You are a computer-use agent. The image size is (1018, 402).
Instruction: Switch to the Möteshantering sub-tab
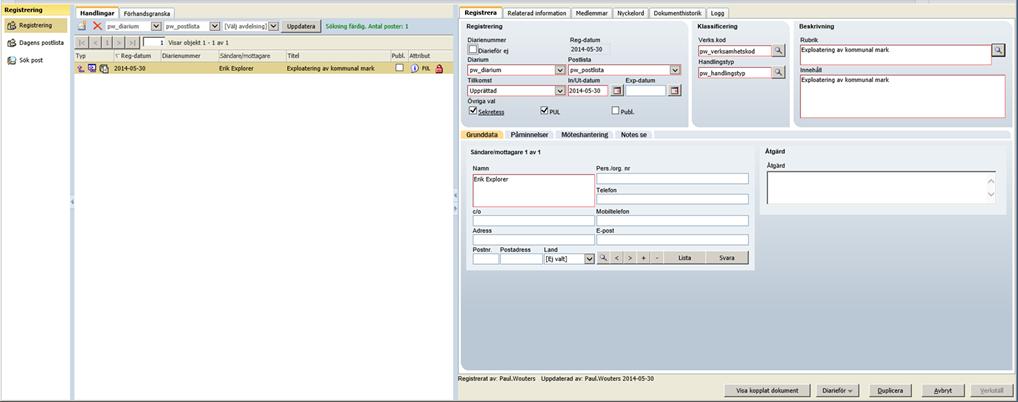pyautogui.click(x=584, y=134)
